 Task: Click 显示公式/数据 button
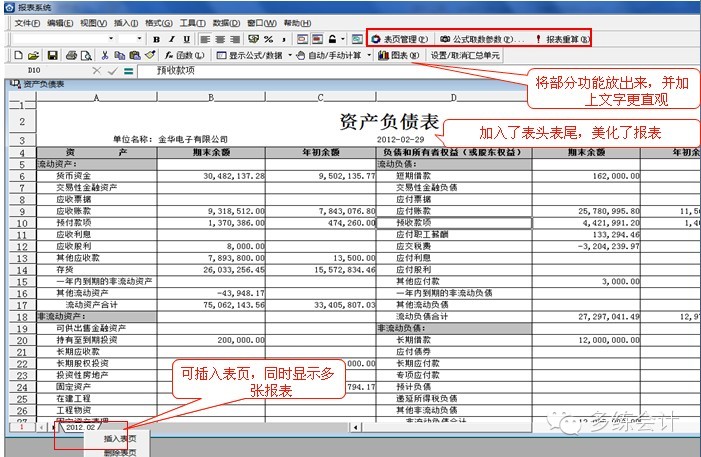(249, 55)
